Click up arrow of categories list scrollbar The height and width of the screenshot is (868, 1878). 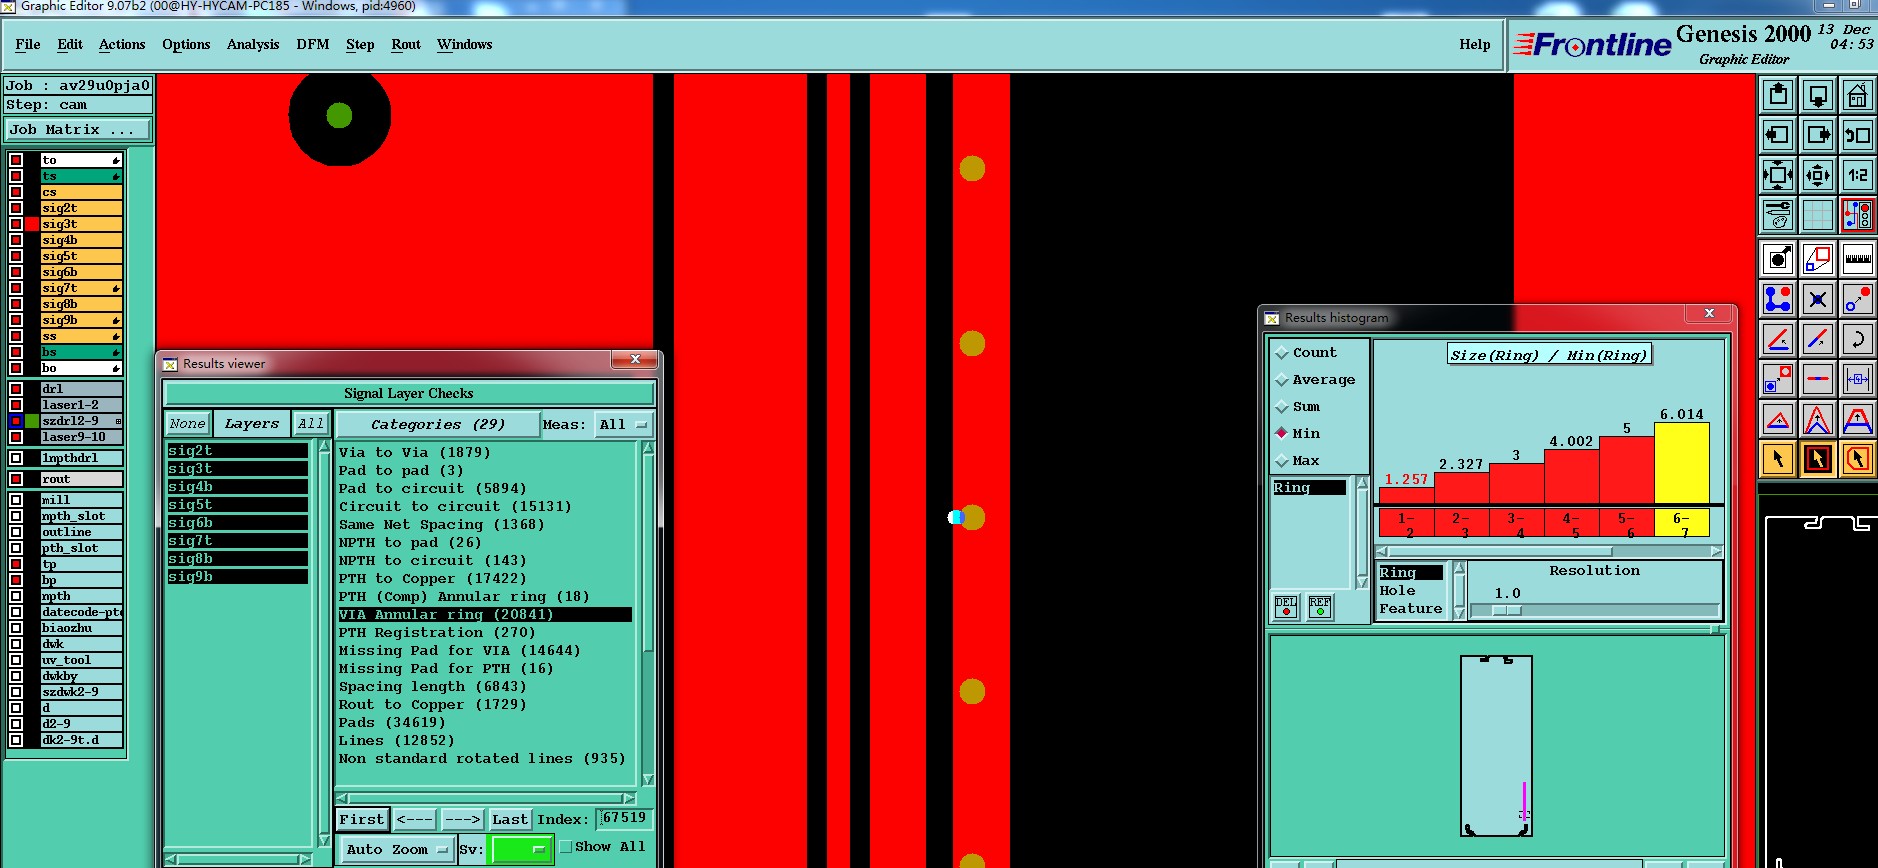[648, 448]
